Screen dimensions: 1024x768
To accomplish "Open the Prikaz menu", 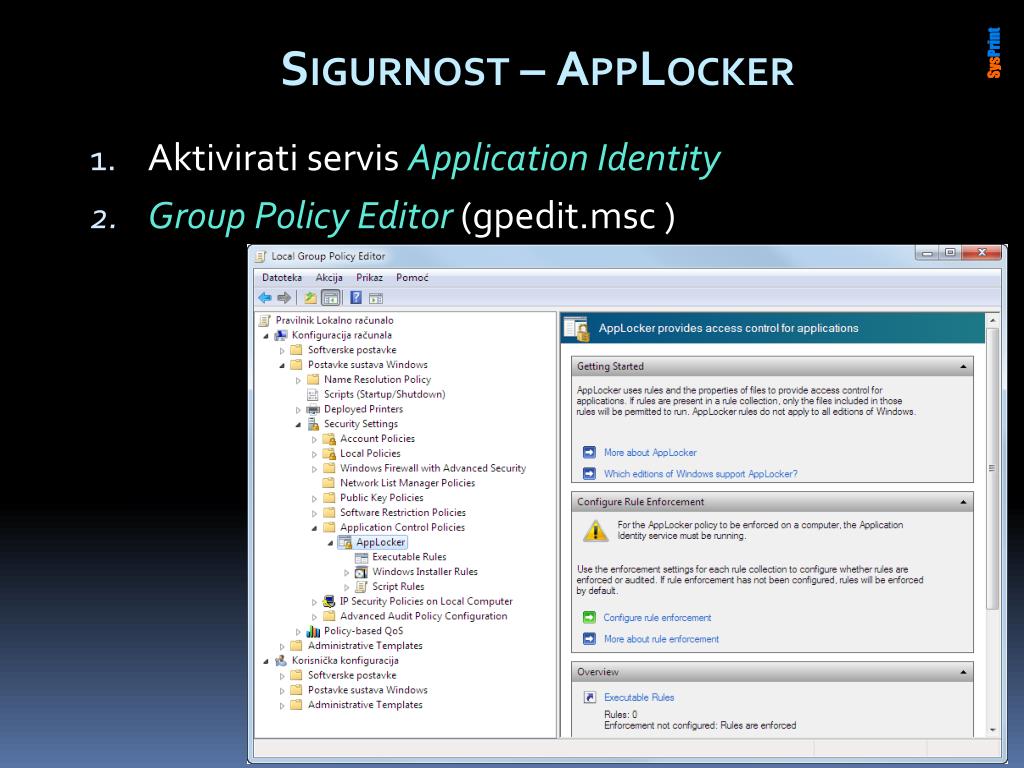I will 369,278.
